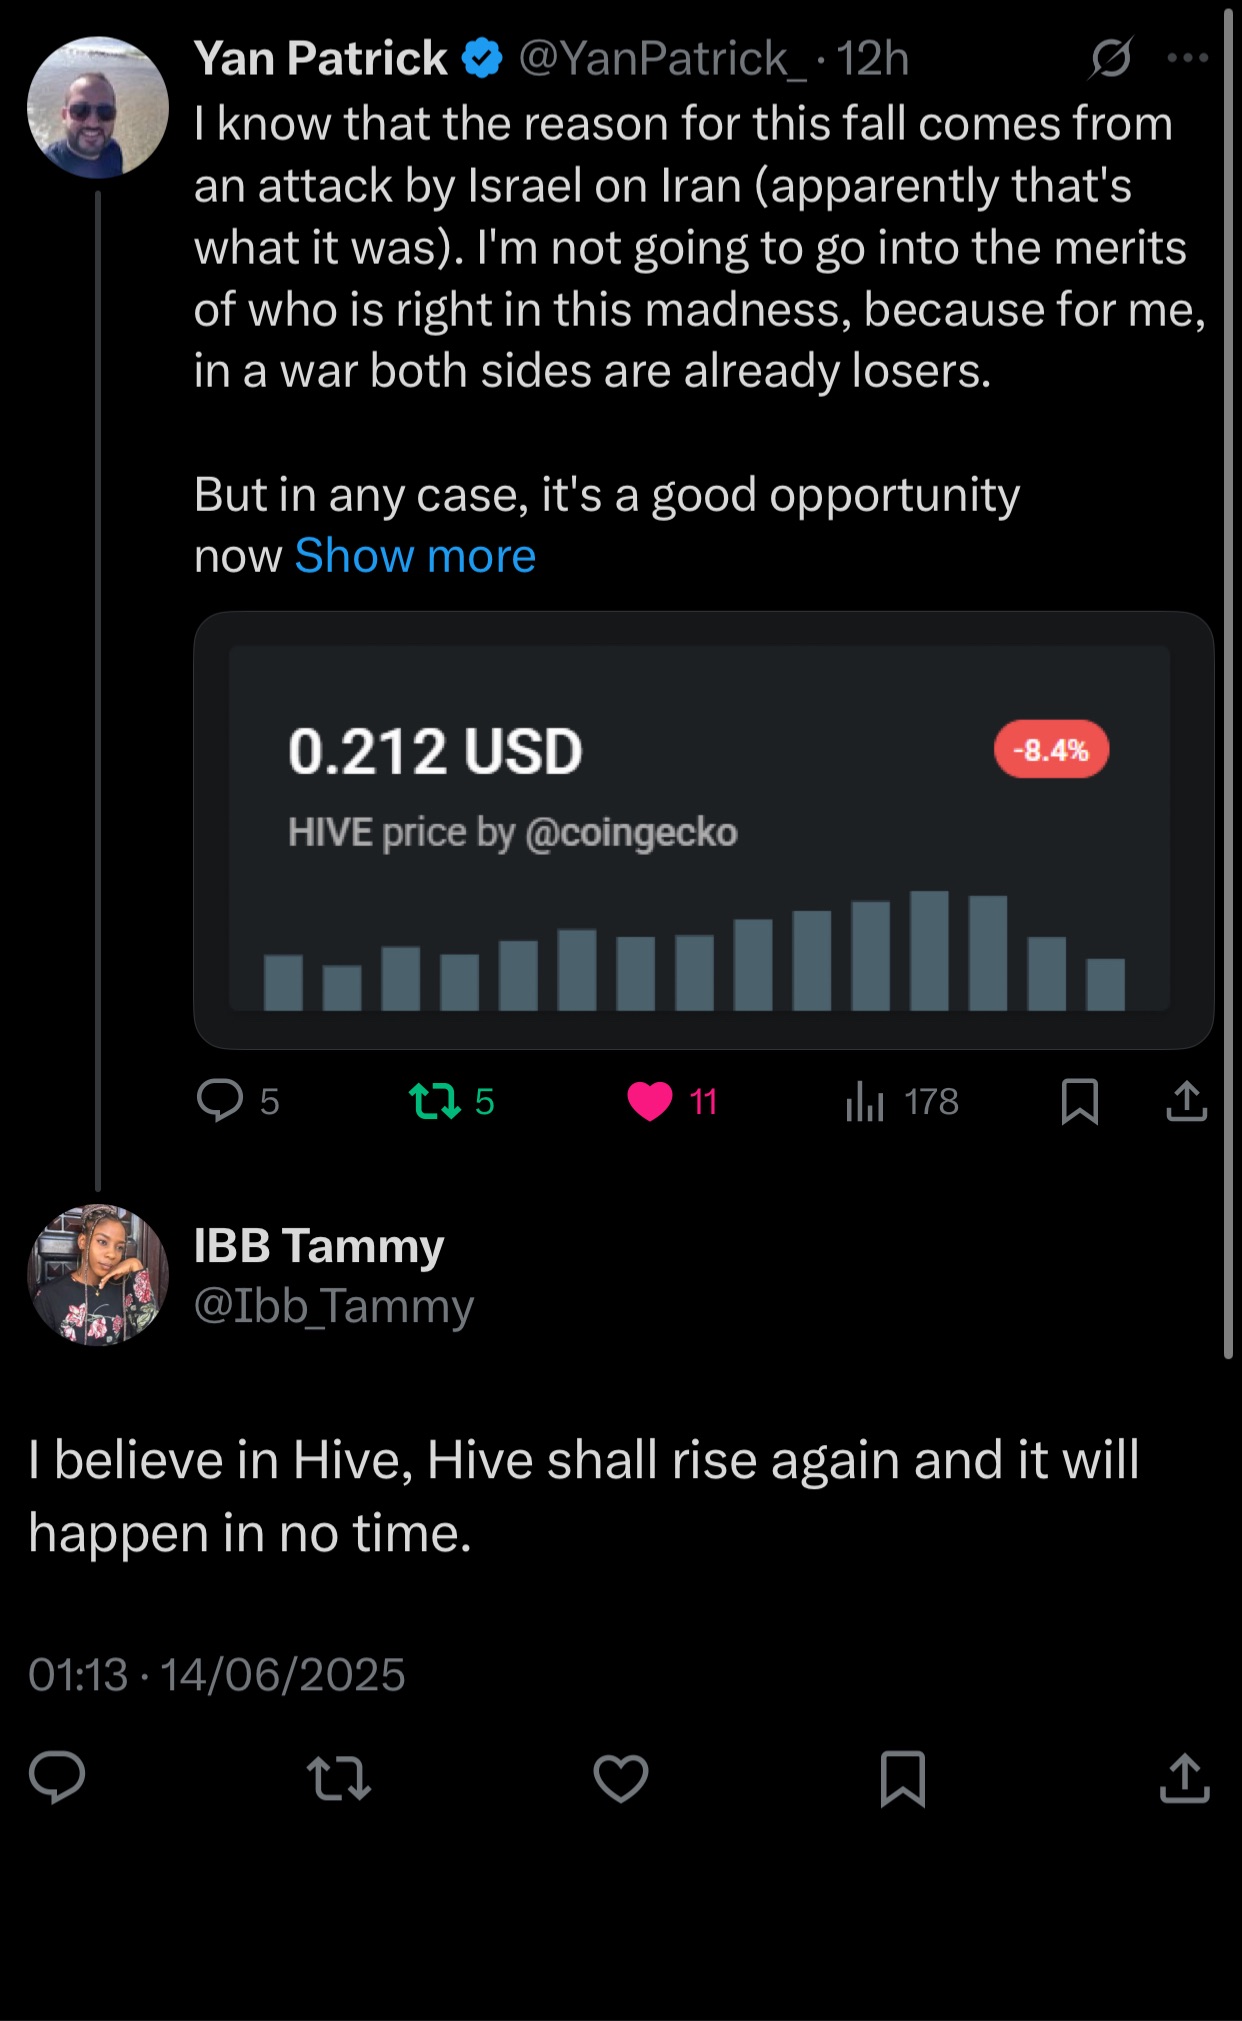The image size is (1242, 2021).
Task: Share IBB Tammy's tweet
Action: coord(1185,1779)
